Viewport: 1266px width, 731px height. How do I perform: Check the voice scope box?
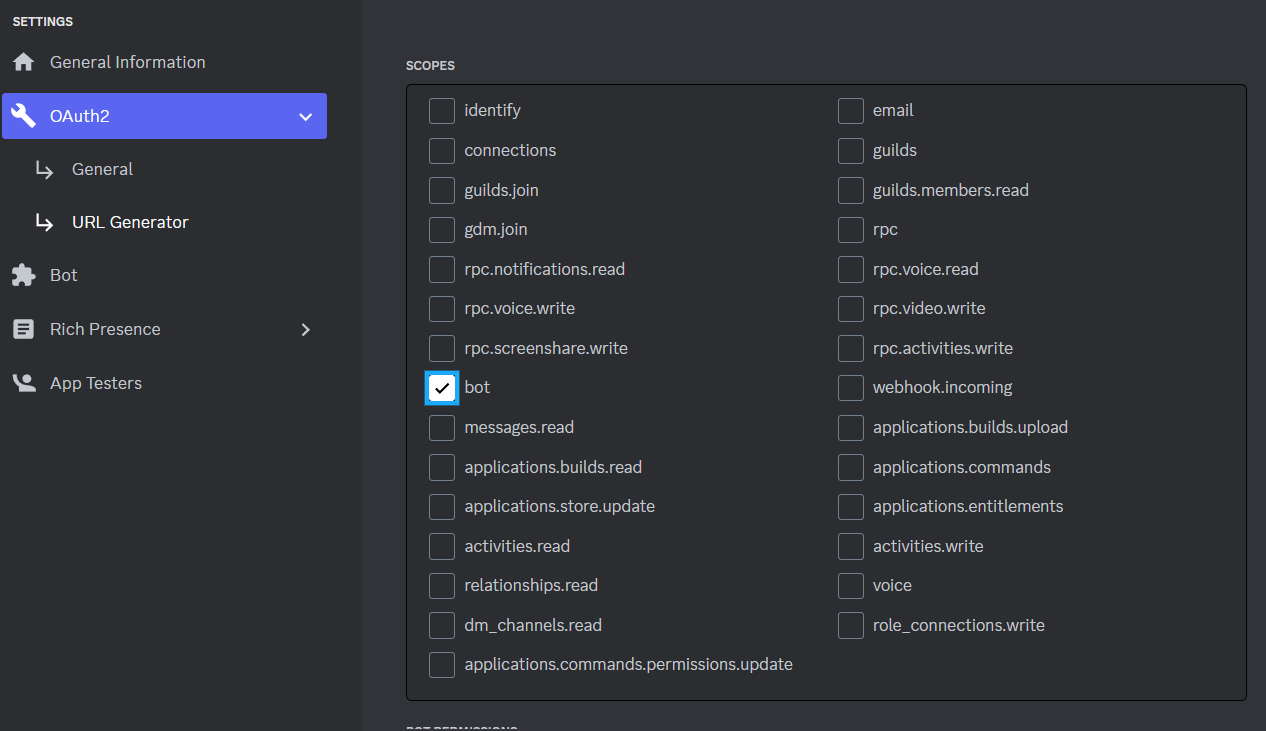851,586
